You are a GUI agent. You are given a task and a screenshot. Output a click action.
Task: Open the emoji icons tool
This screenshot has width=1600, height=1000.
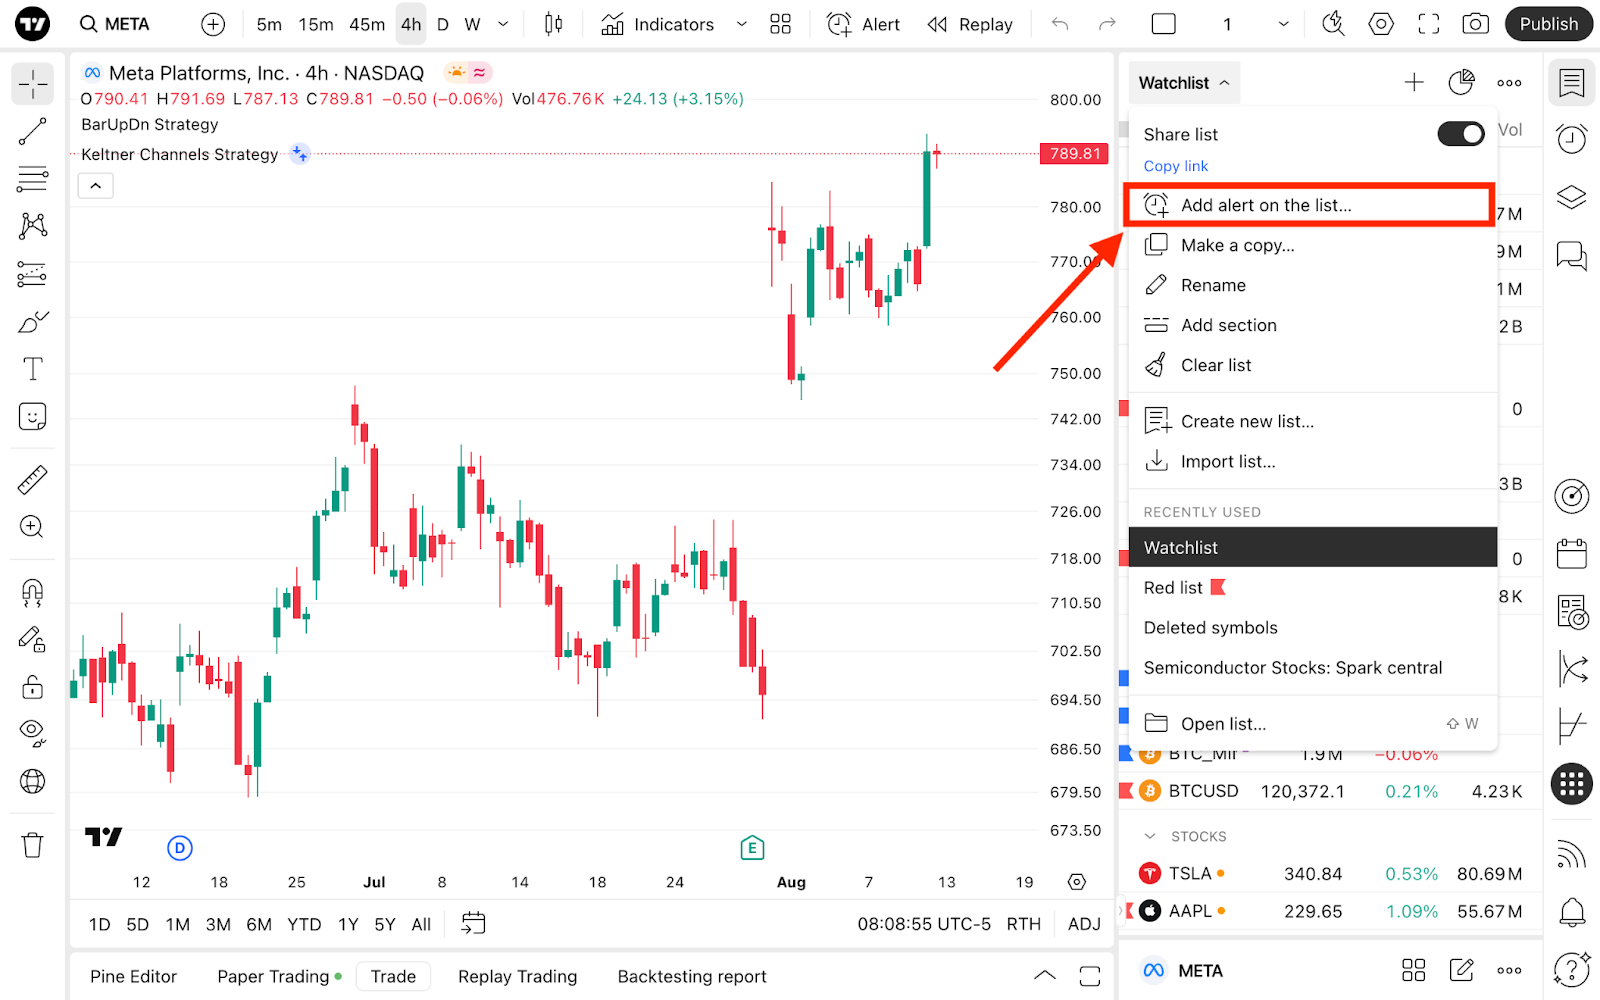point(32,416)
